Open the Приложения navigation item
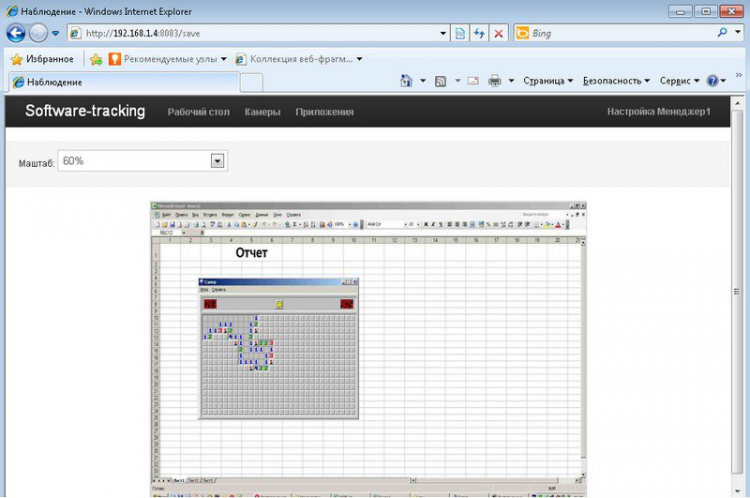The width and height of the screenshot is (750, 498). click(324, 112)
